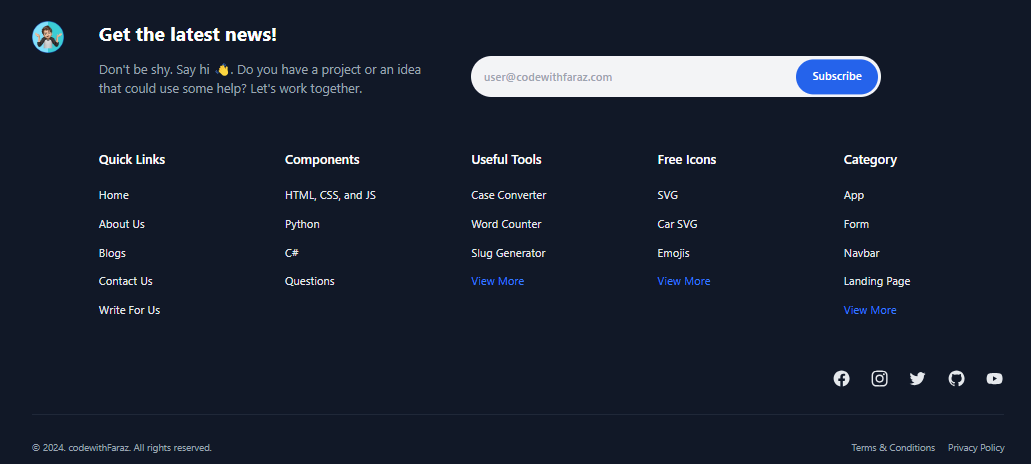The width and height of the screenshot is (1031, 464).
Task: Open the Instagram social icon
Action: pos(879,379)
